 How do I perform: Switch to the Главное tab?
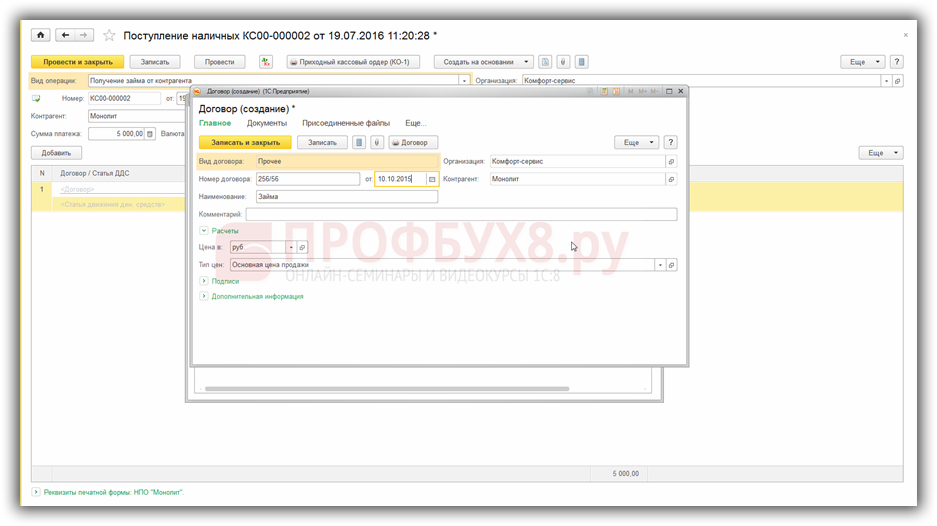[x=215, y=123]
